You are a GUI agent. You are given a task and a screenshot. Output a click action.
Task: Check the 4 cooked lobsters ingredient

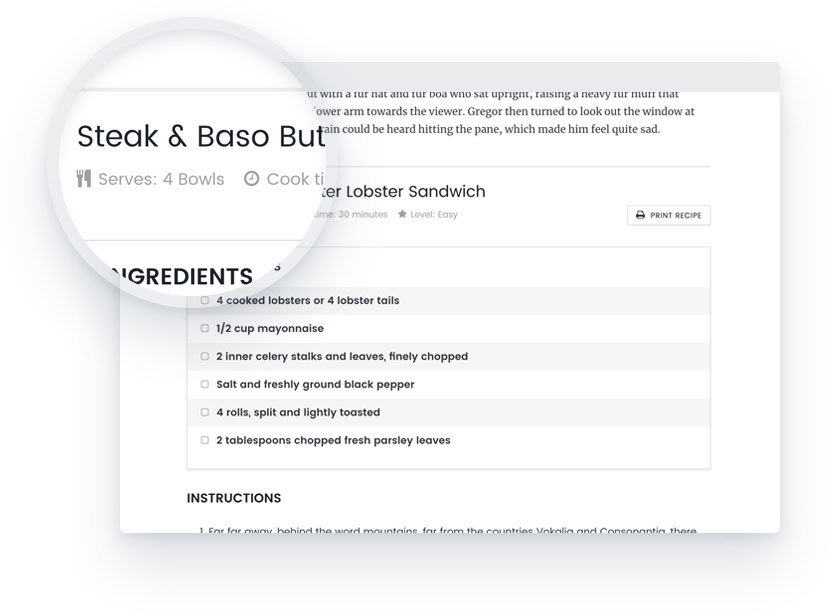(x=205, y=300)
